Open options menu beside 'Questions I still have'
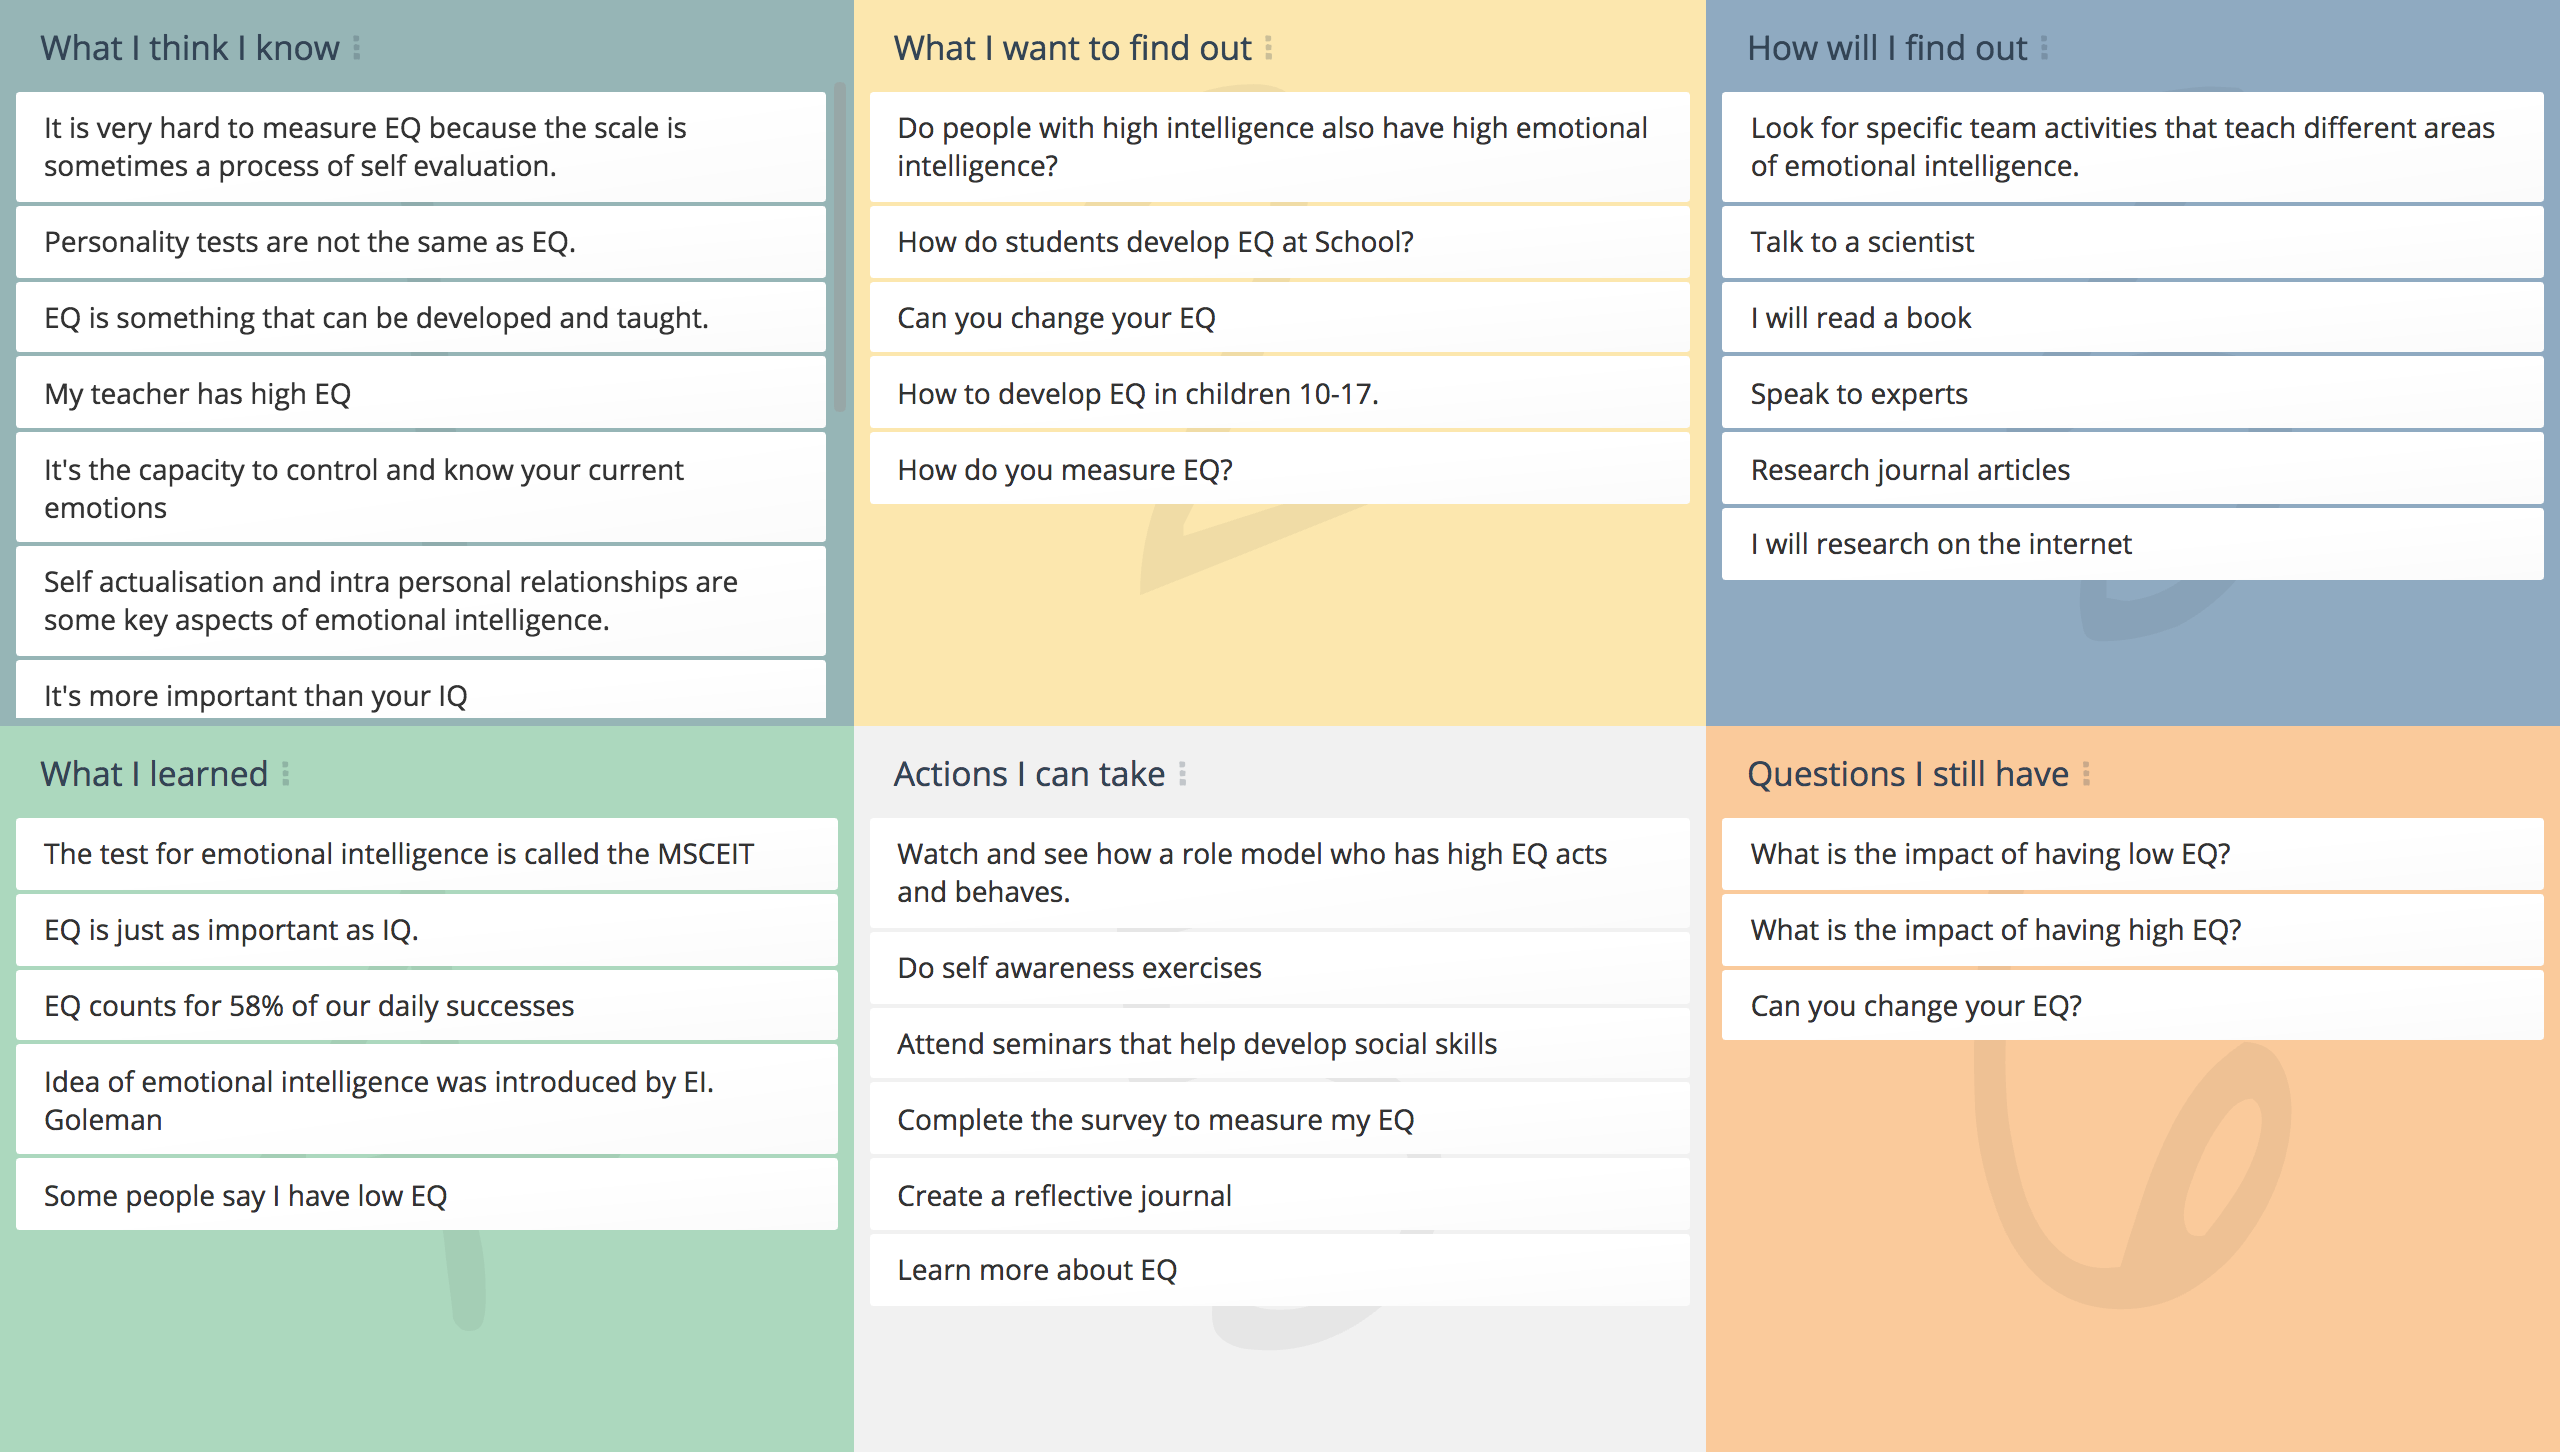This screenshot has width=2560, height=1452. (x=2086, y=774)
